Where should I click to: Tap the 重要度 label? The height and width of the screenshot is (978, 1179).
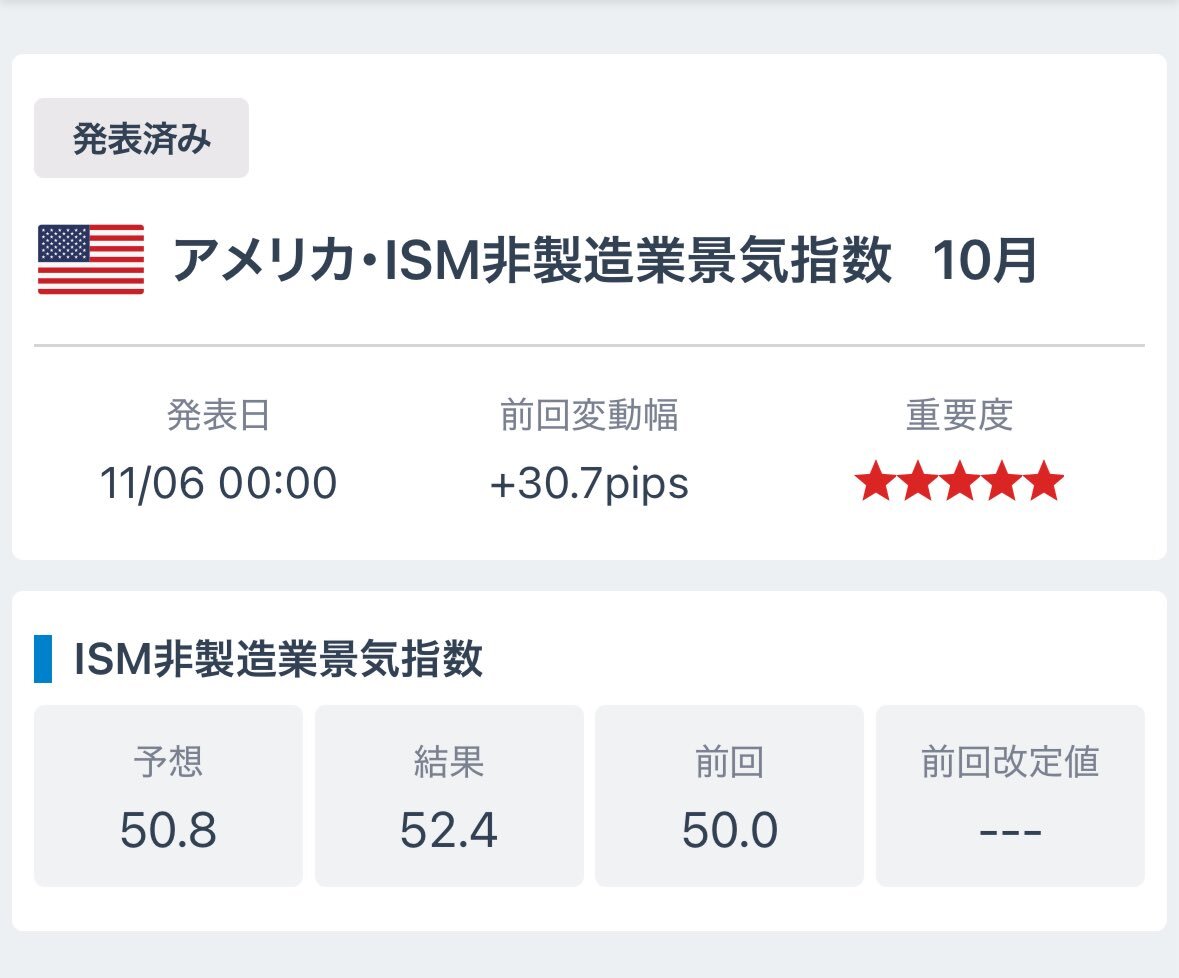(x=959, y=414)
